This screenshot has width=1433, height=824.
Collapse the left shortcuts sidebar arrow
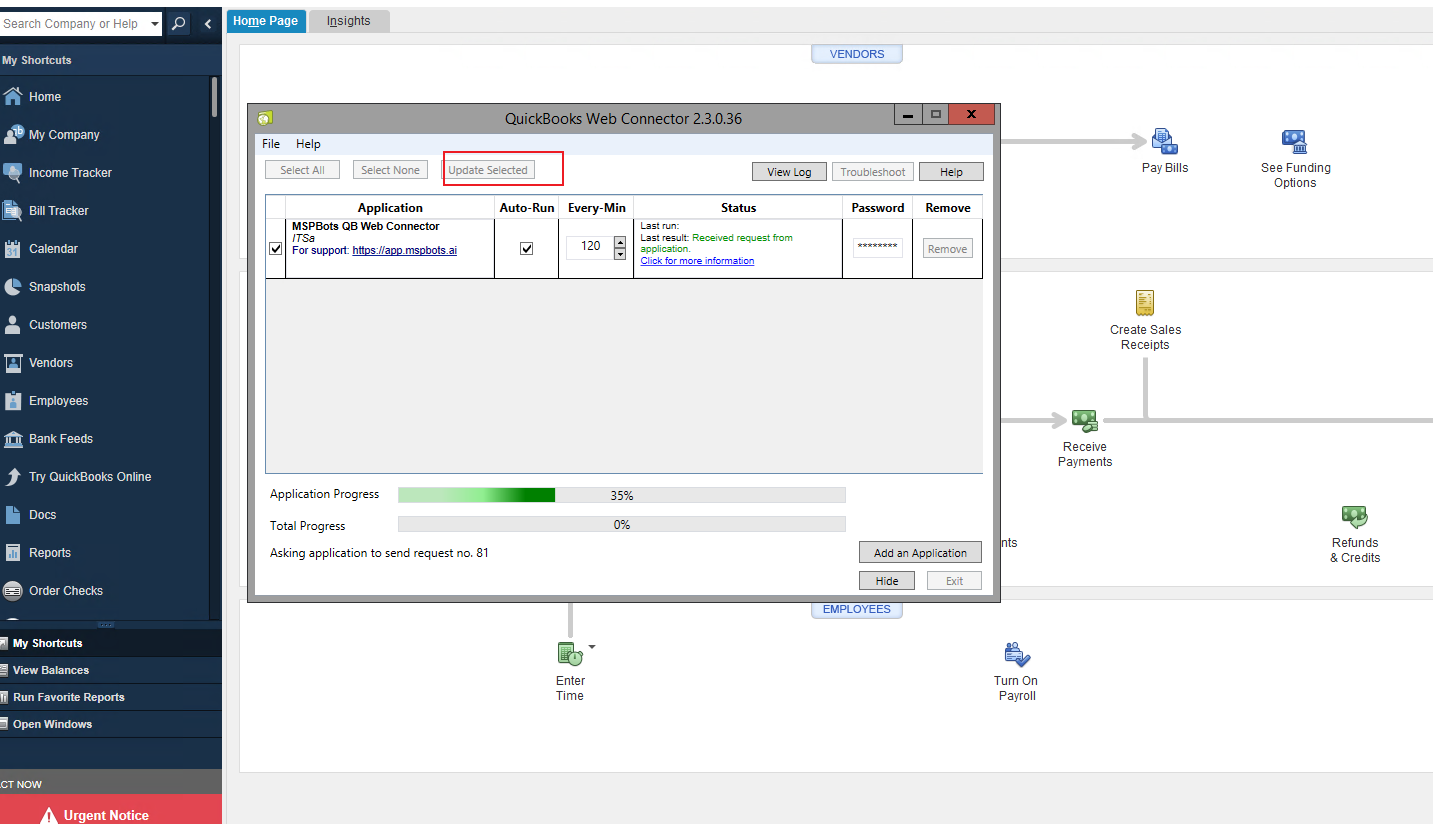[208, 23]
